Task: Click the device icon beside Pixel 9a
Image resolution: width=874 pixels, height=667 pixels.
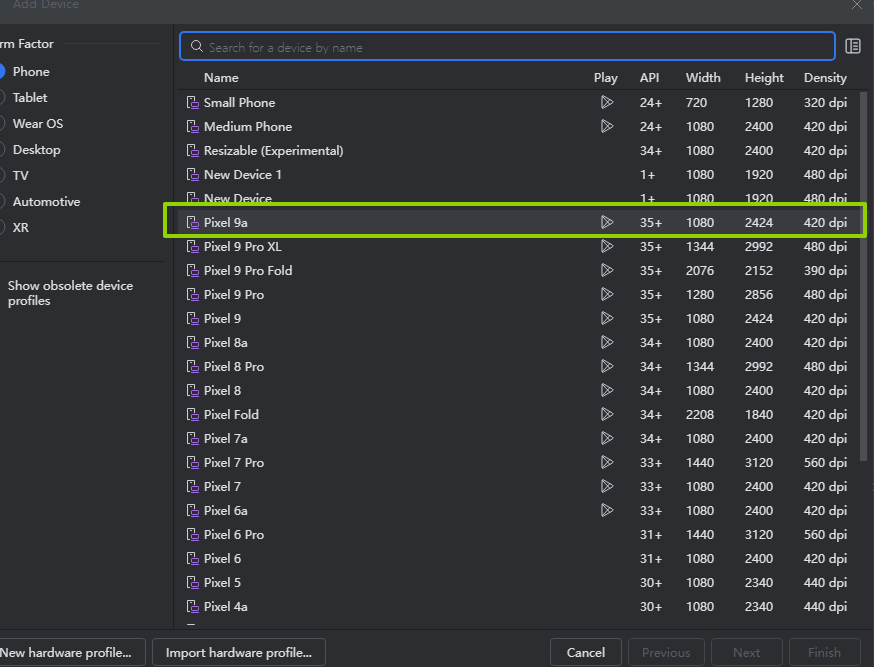Action: pyautogui.click(x=193, y=222)
